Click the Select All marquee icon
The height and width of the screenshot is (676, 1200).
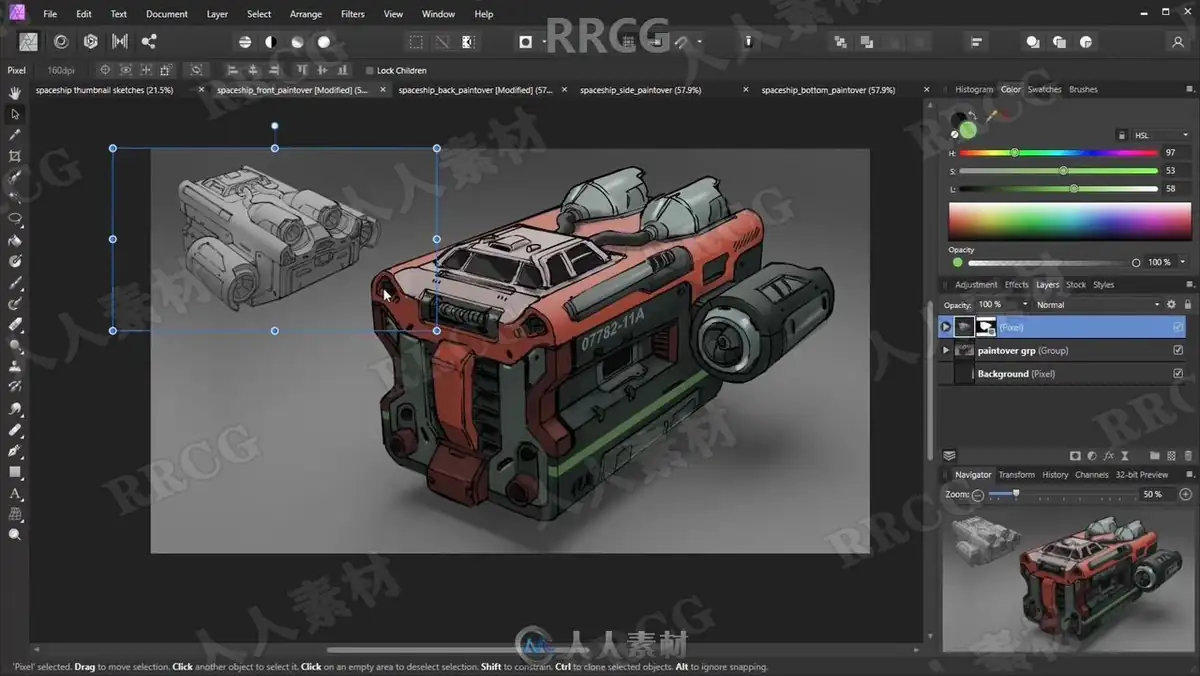pyautogui.click(x=416, y=42)
